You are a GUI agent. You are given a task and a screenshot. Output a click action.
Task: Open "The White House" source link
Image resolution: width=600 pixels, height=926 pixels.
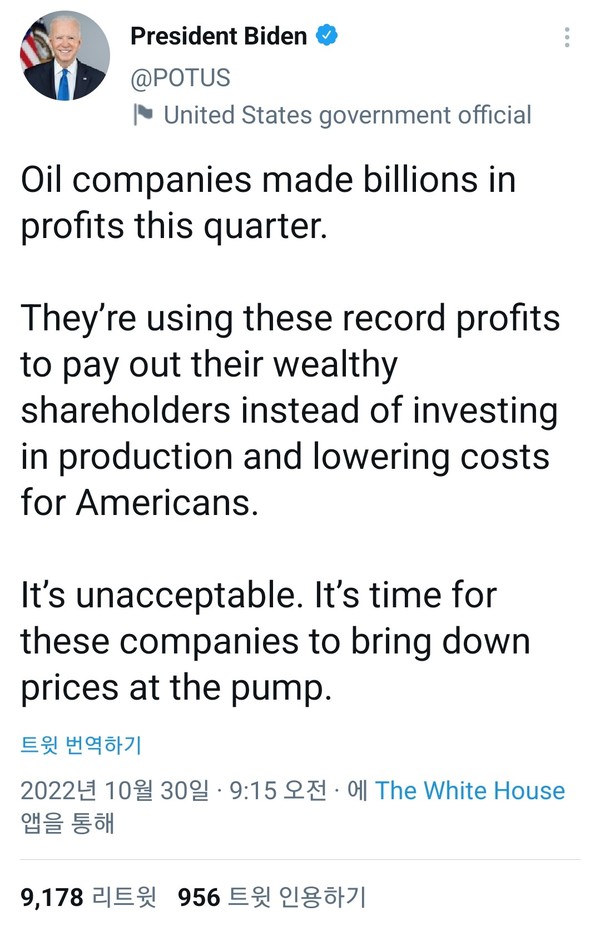coord(470,791)
